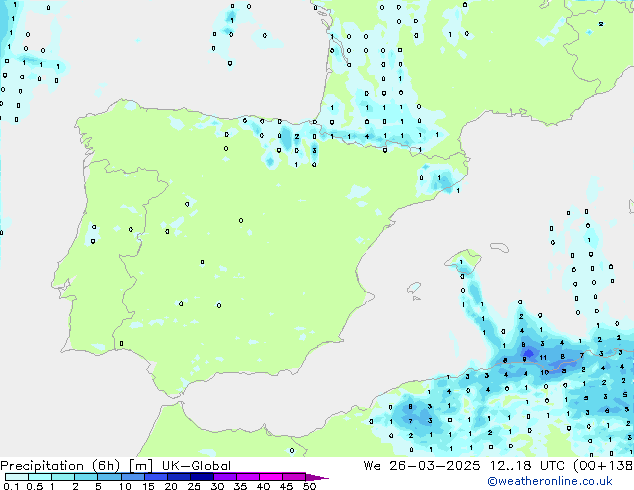Click the 45–50 dark magenta legend swatch
This screenshot has width=634, height=490.
pyautogui.click(x=294, y=477)
